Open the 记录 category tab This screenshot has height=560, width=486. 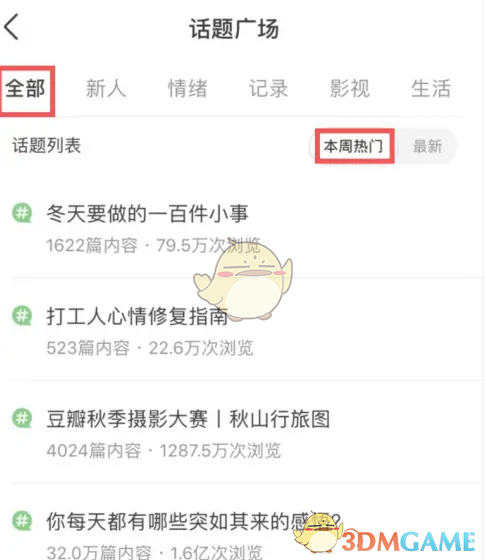pos(269,89)
